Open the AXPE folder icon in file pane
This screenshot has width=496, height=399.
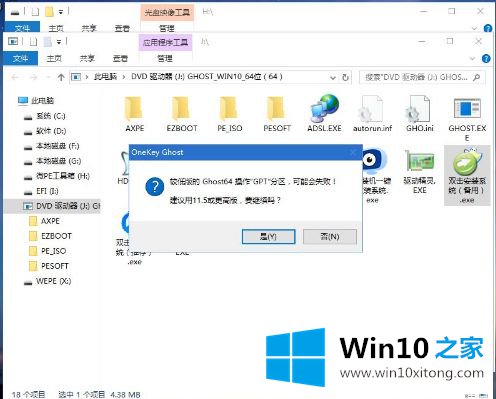pos(134,109)
